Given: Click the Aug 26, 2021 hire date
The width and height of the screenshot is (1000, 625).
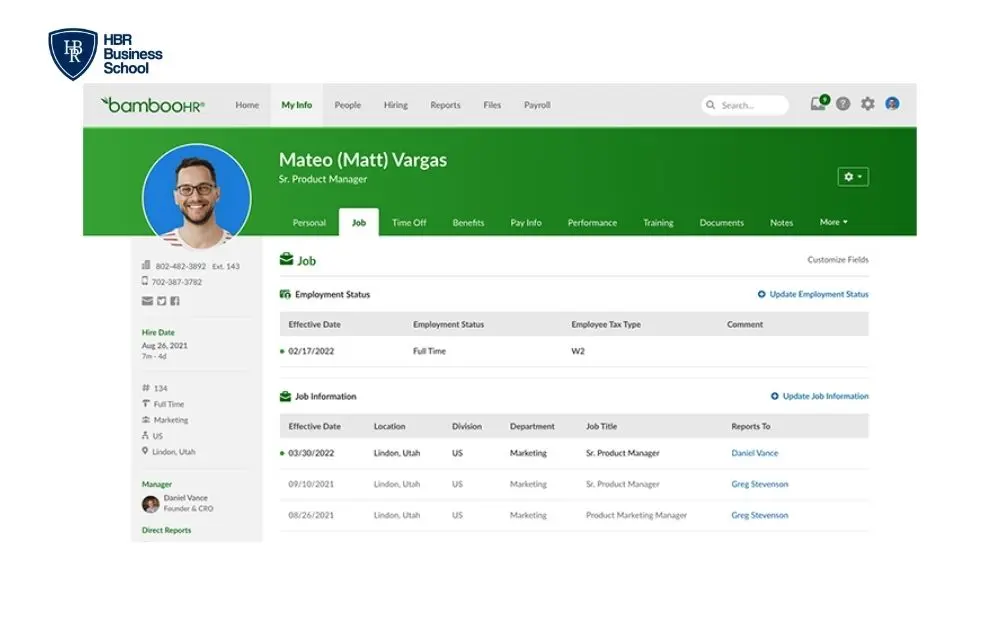Looking at the screenshot, I should (x=165, y=345).
